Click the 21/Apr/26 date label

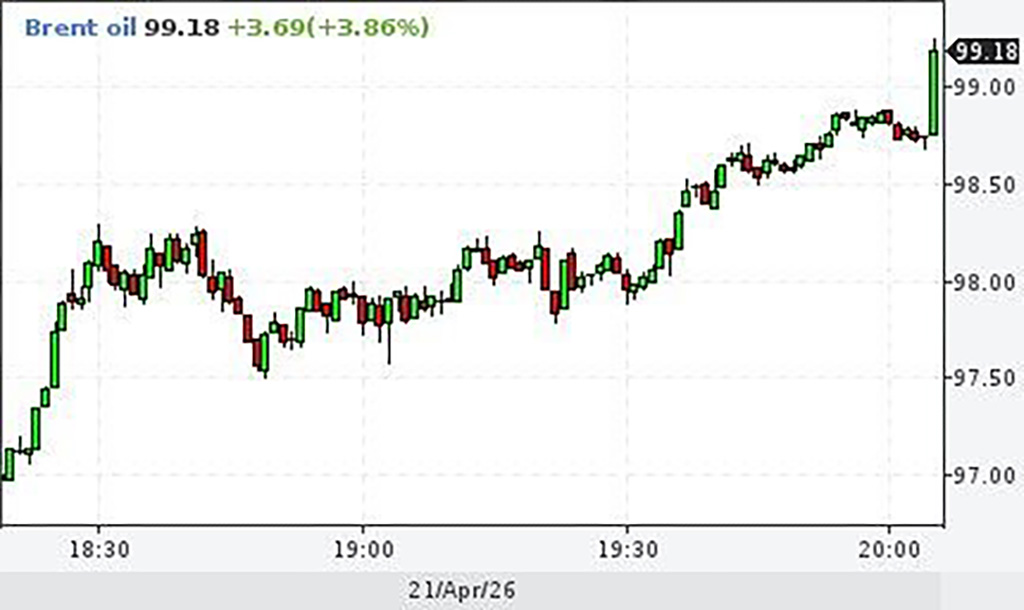[462, 590]
